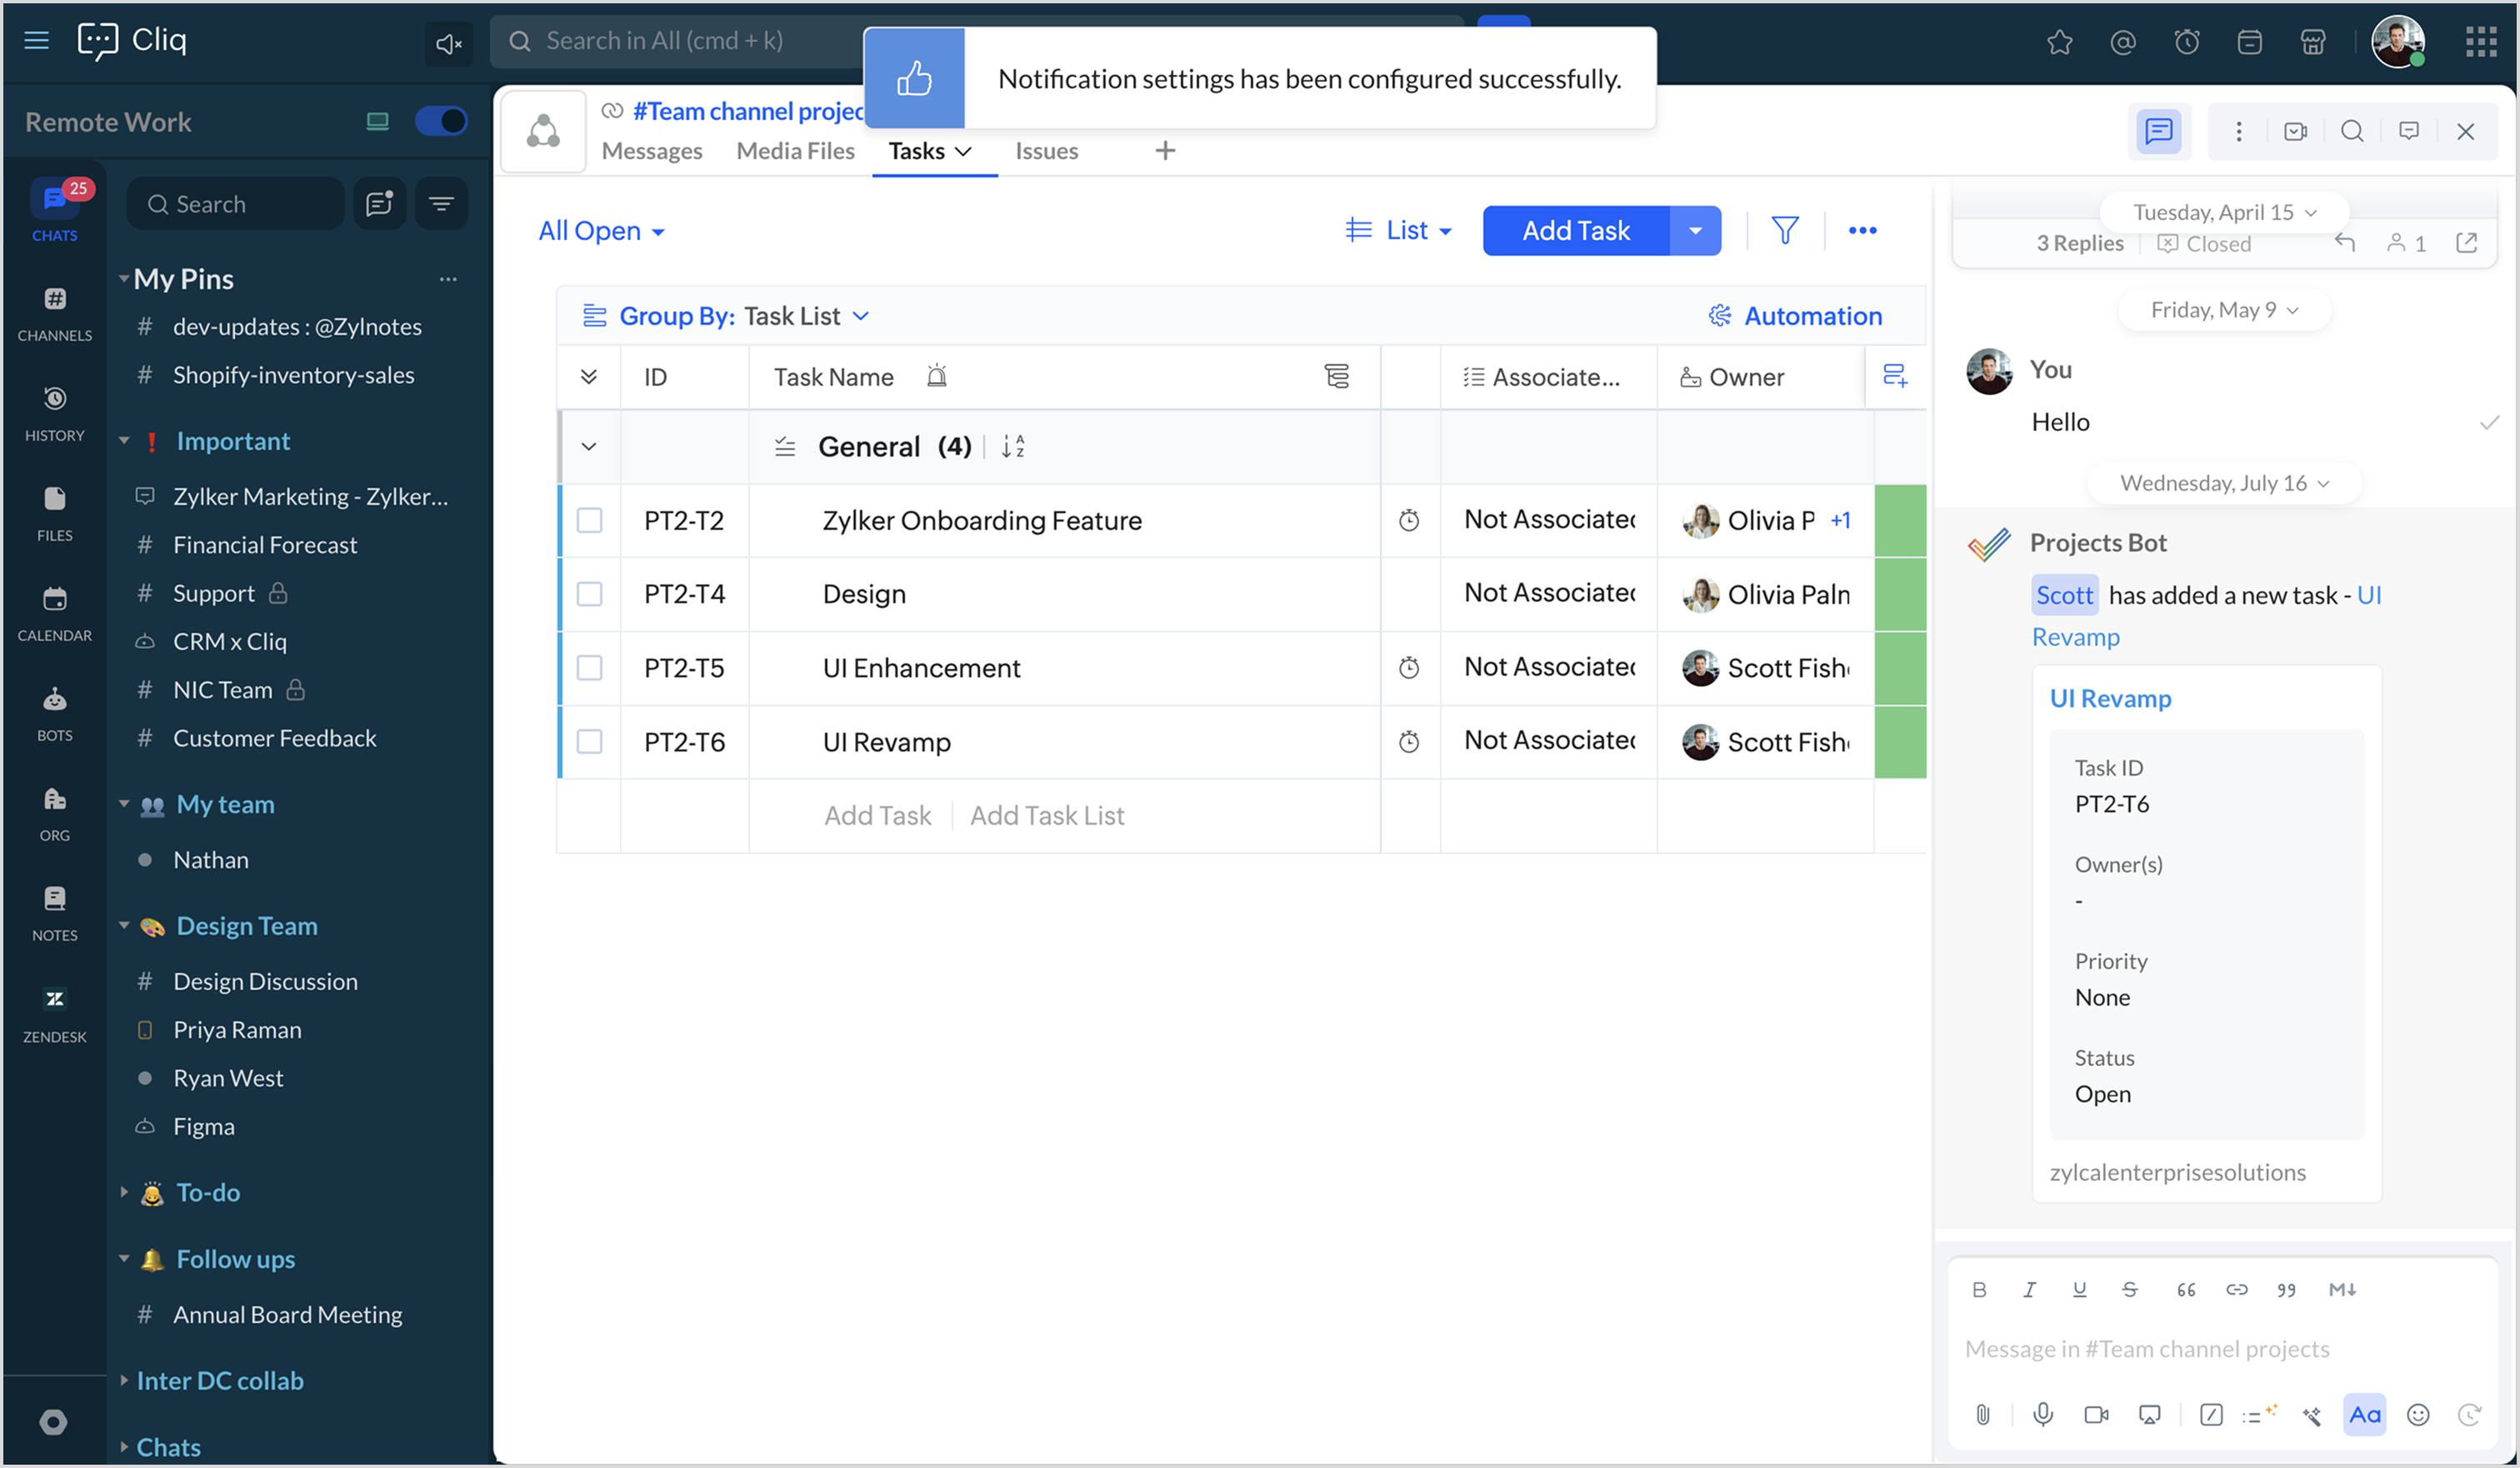Switch to the Messages tab
Screen dimensions: 2520x1468
[652, 151]
